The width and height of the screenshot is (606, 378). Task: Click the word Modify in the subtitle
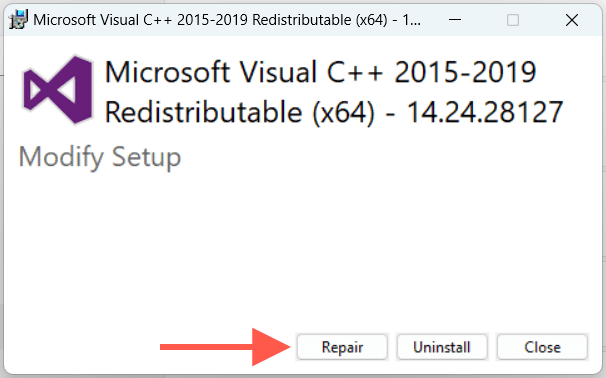point(61,158)
